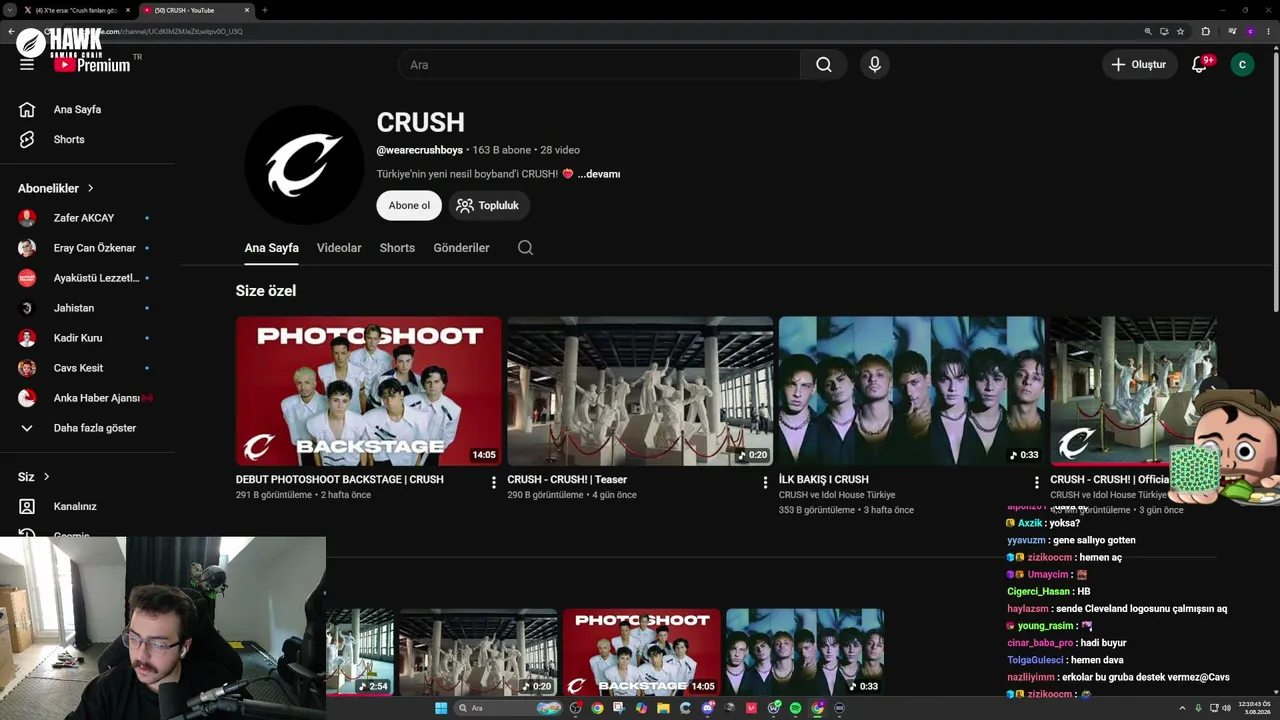Bookmark this page with the star icon
The width and height of the screenshot is (1280, 720).
tap(1181, 31)
